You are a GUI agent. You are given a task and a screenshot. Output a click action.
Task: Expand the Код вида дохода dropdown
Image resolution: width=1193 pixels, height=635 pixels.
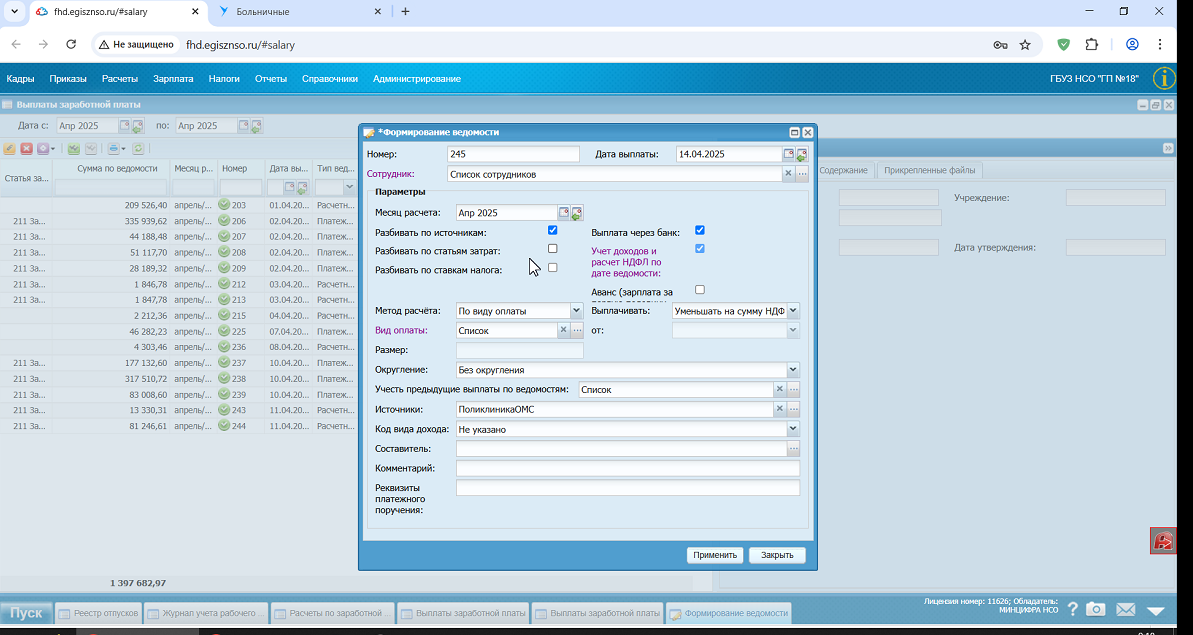coord(793,429)
